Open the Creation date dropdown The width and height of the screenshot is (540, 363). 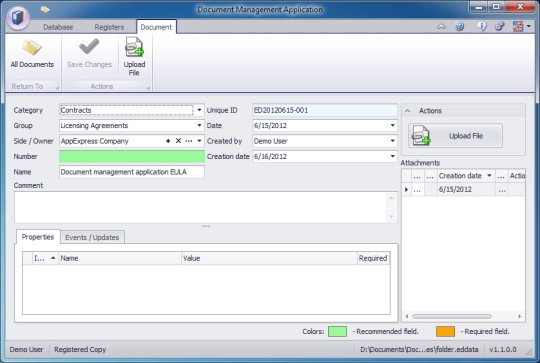tap(392, 156)
